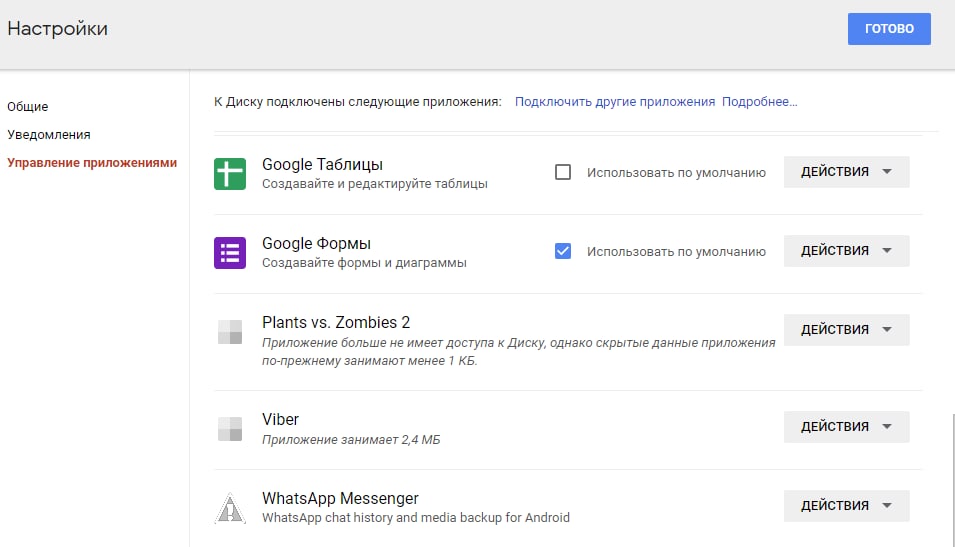Uncheck default use for Google Формы
The height and width of the screenshot is (547, 955).
tap(563, 251)
